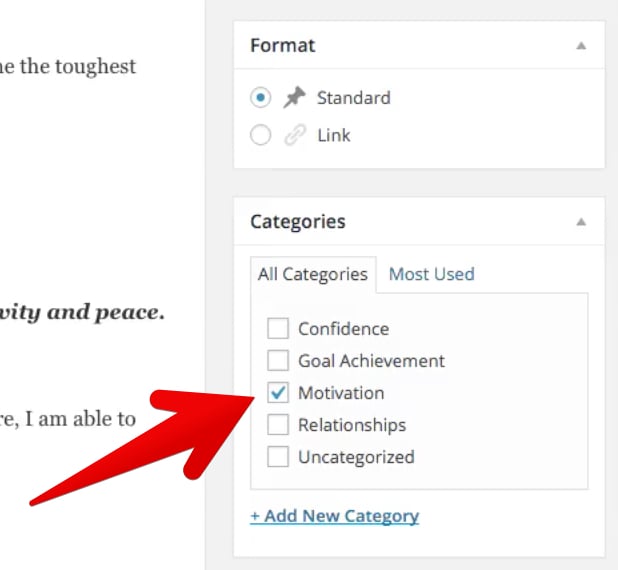Check the Confidence category box
Image resolution: width=618 pixels, height=570 pixels.
coord(277,328)
